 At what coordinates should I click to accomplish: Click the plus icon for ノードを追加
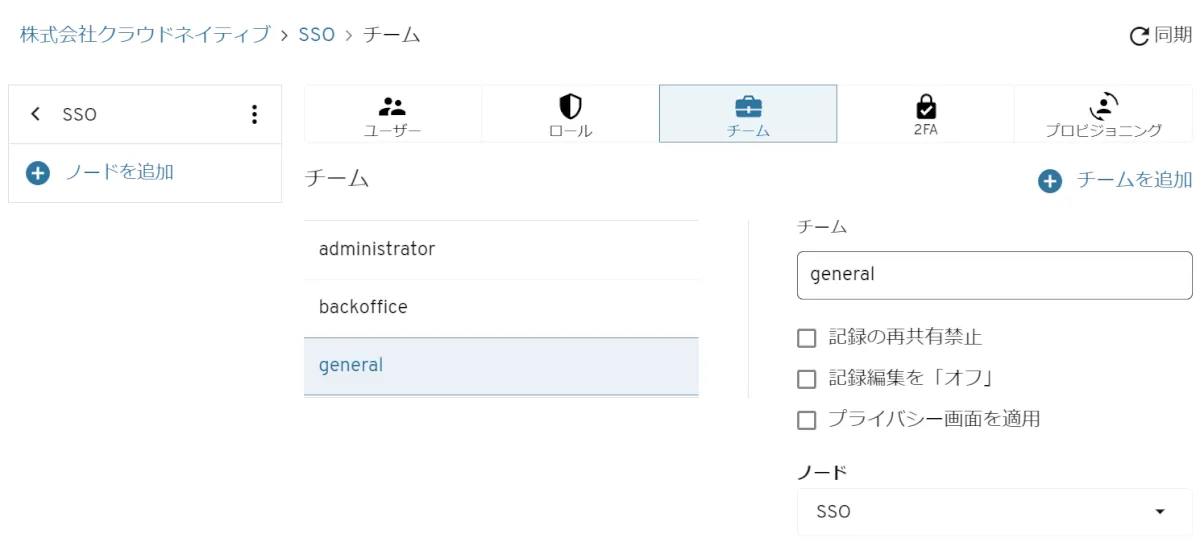(x=38, y=173)
